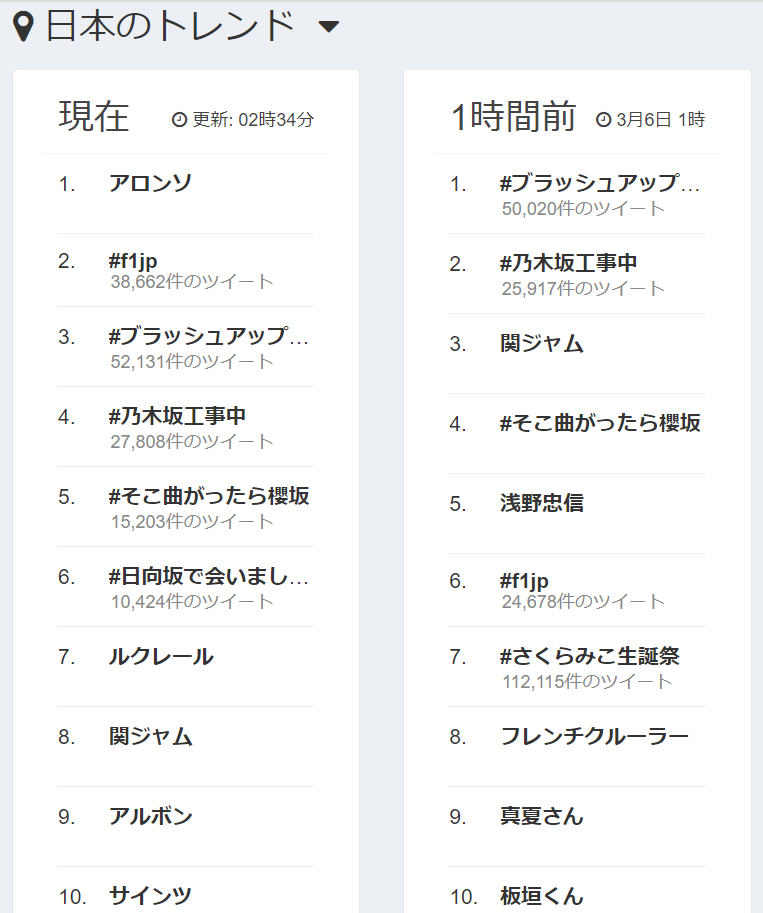The height and width of the screenshot is (913, 763).
Task: Open the アロンソ trend in 現在 column
Action: pyautogui.click(x=150, y=183)
